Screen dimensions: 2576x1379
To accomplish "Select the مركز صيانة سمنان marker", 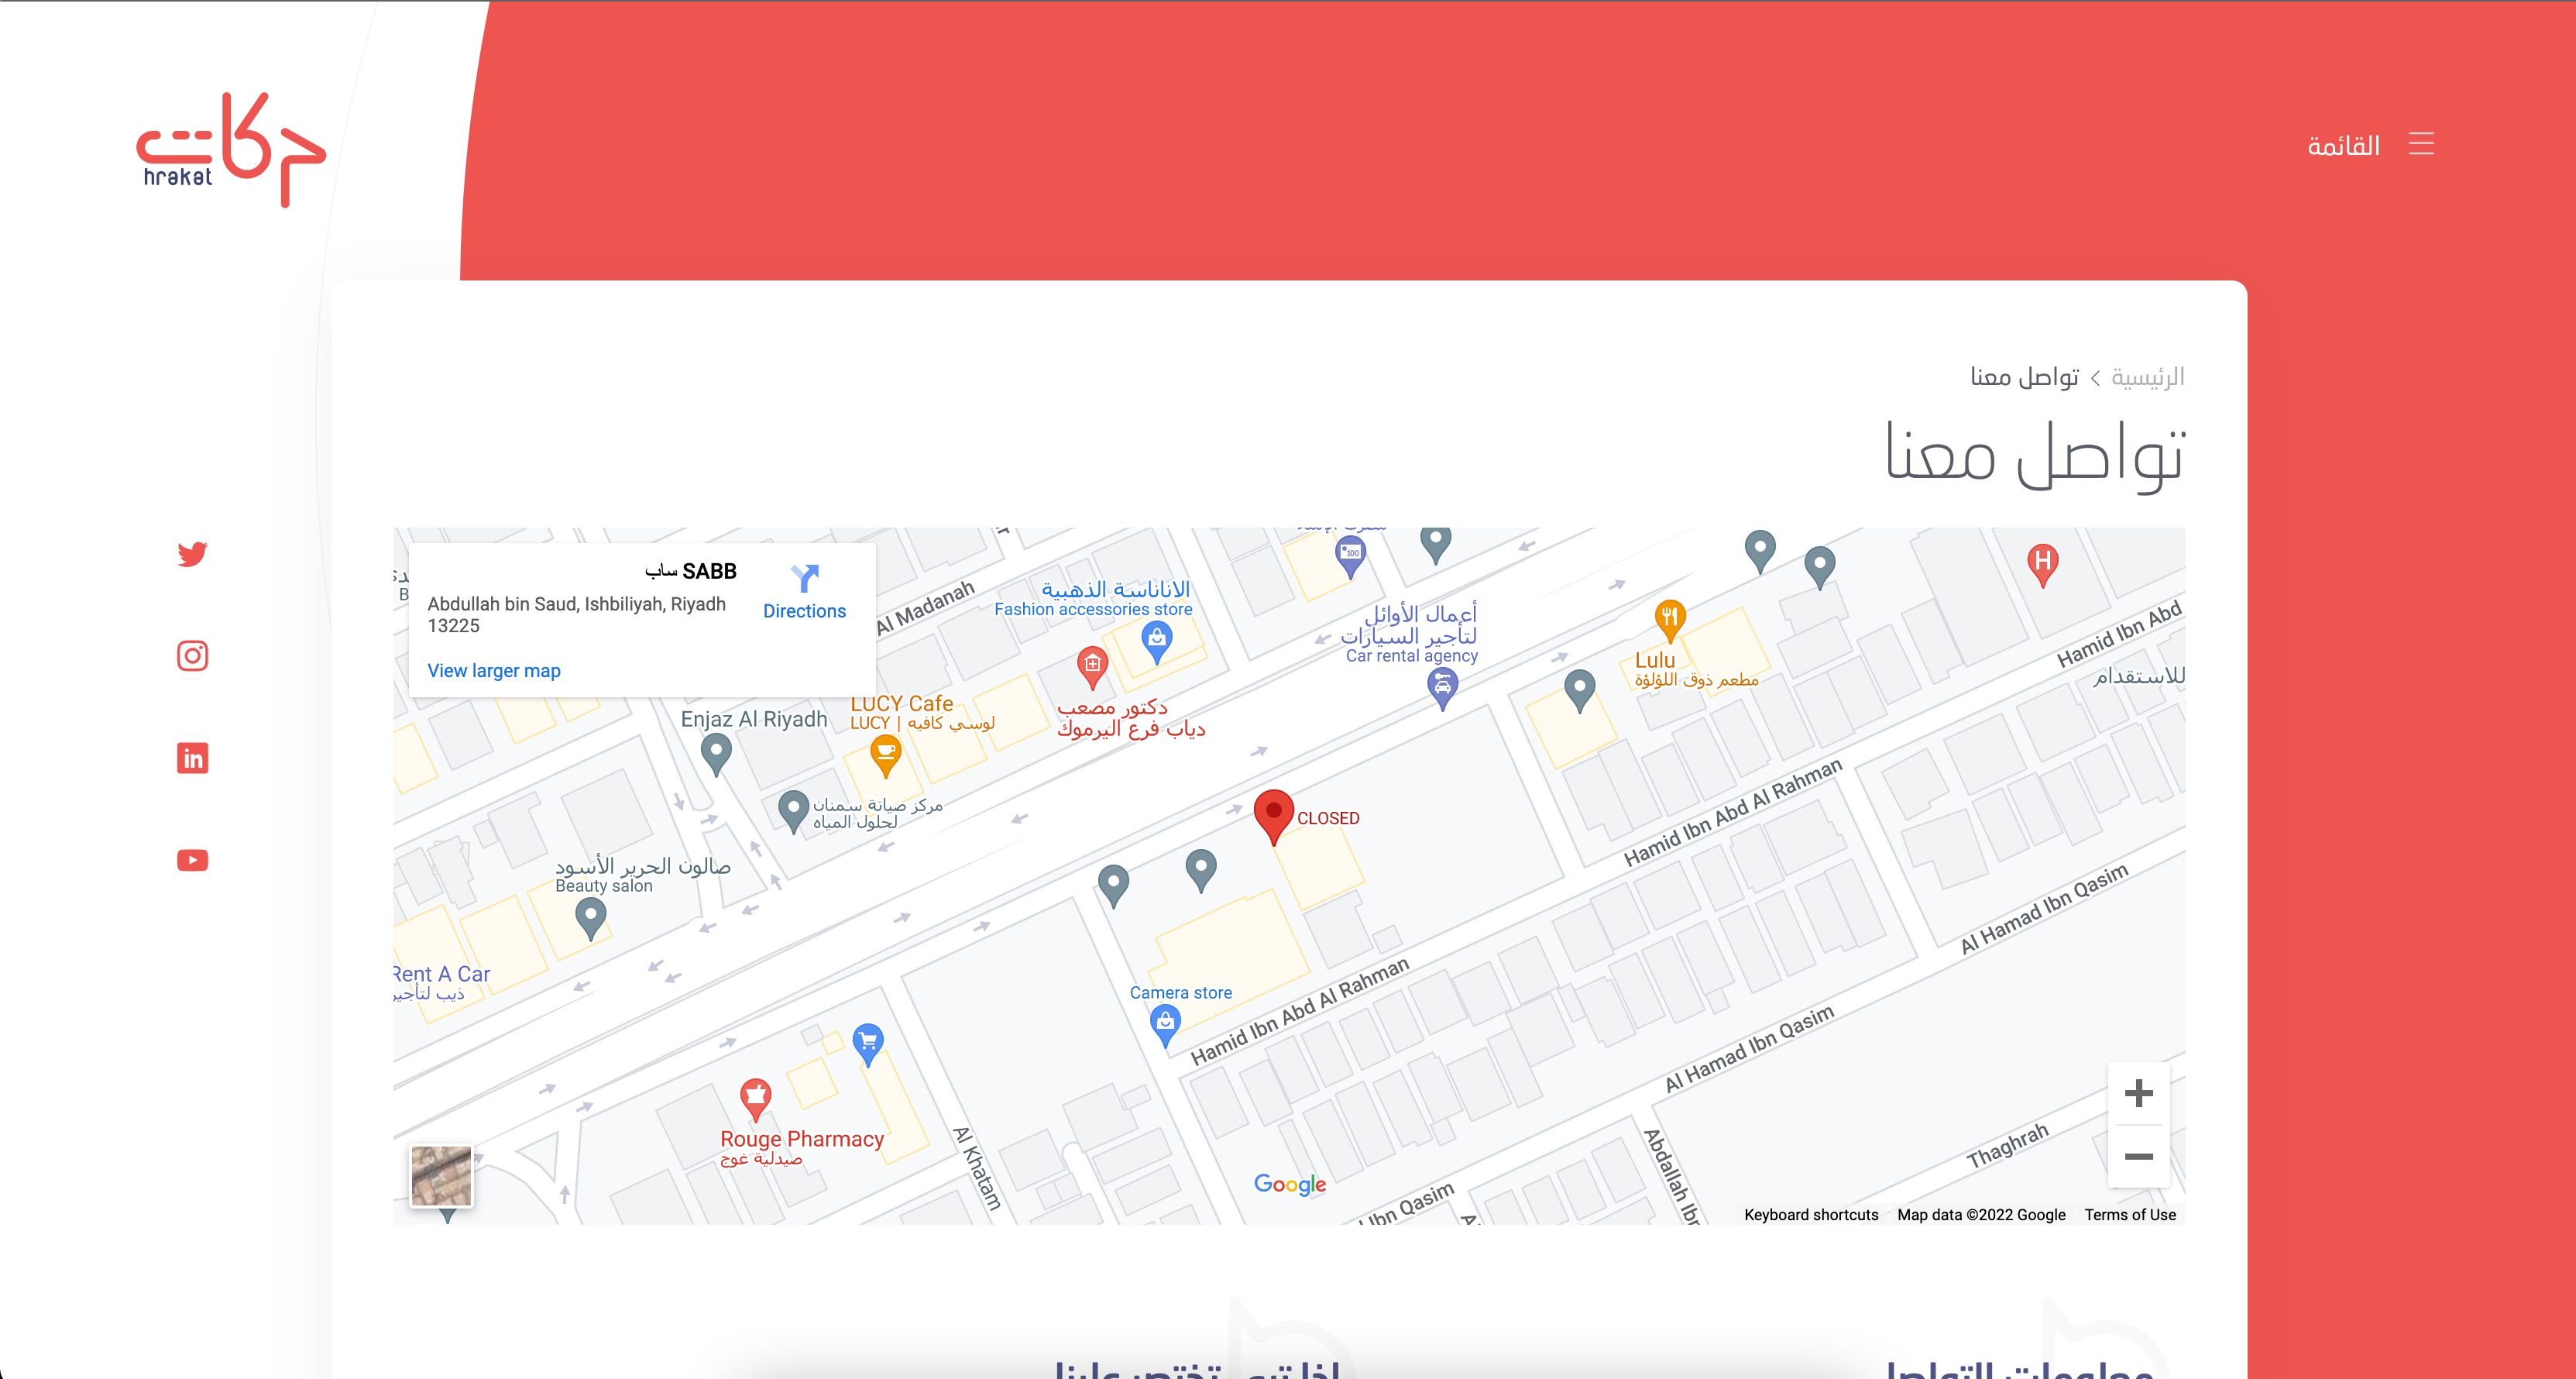I will [793, 811].
